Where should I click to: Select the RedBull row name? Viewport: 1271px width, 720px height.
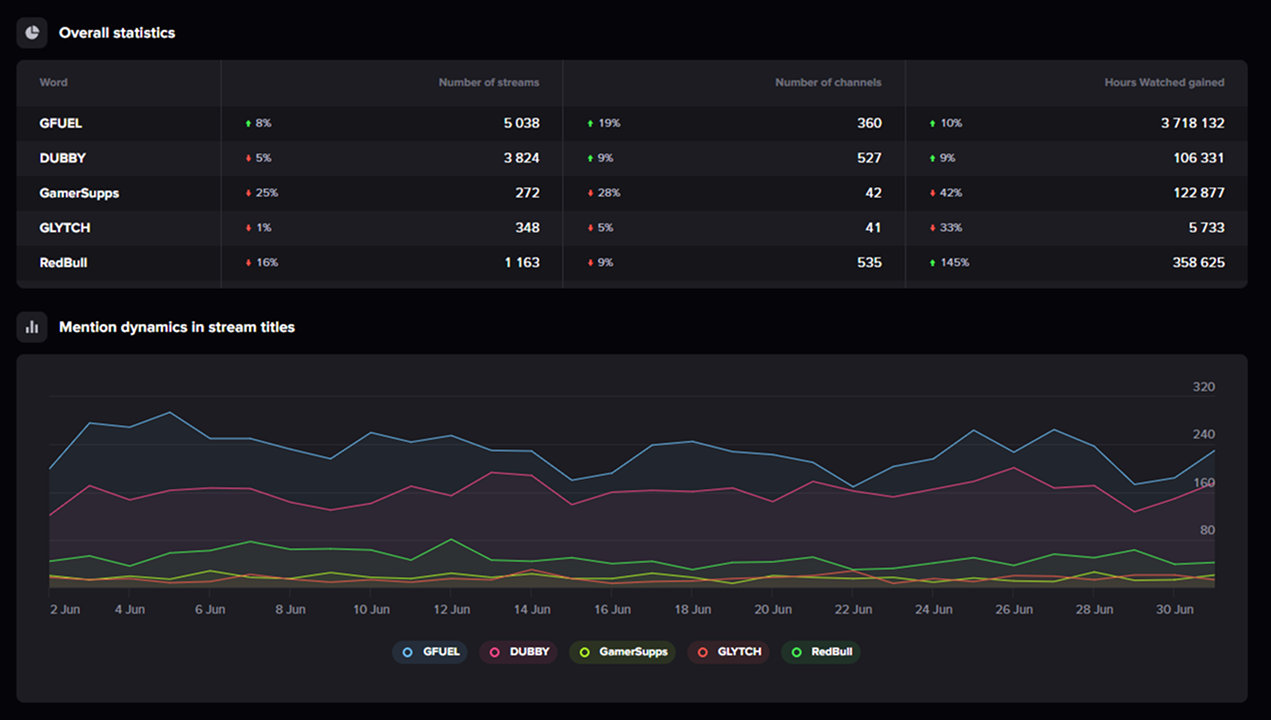[64, 263]
